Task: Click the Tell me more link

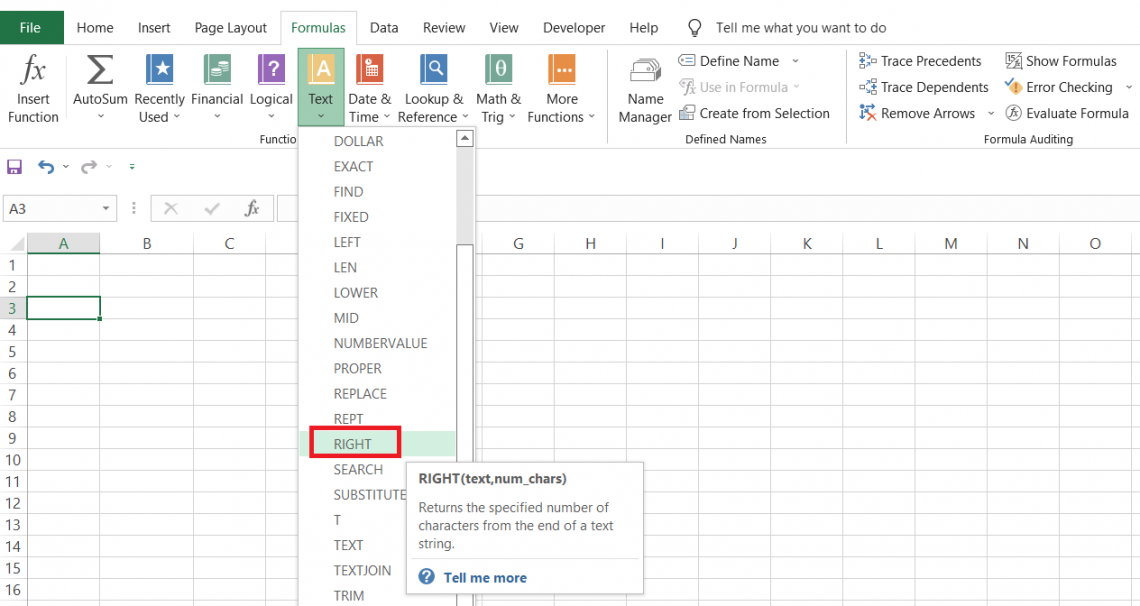Action: pos(484,578)
